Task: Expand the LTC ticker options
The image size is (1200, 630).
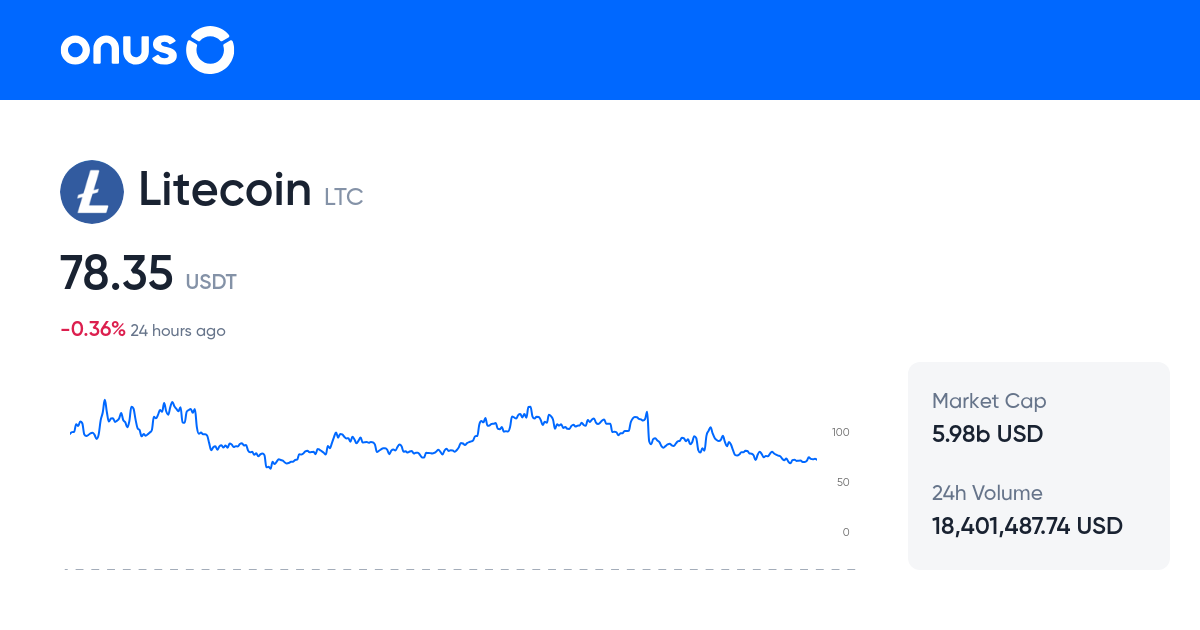Action: coord(343,197)
